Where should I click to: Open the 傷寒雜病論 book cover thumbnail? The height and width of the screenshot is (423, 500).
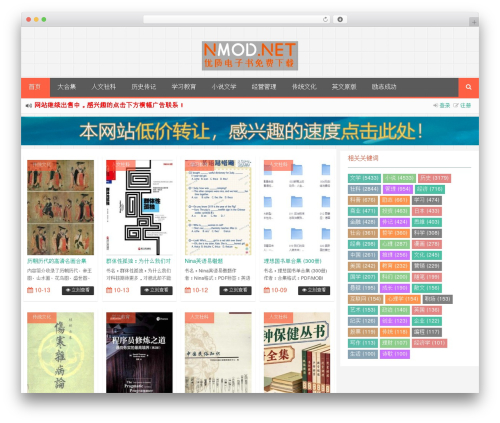pyautogui.click(x=60, y=353)
